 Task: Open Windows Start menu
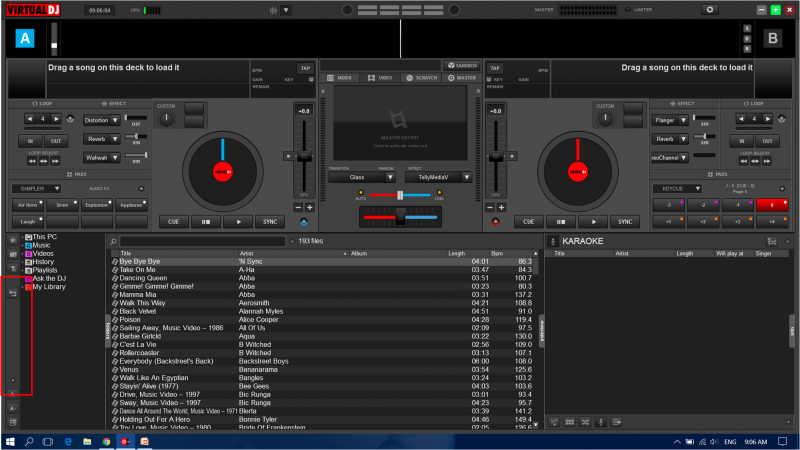pyautogui.click(x=10, y=441)
